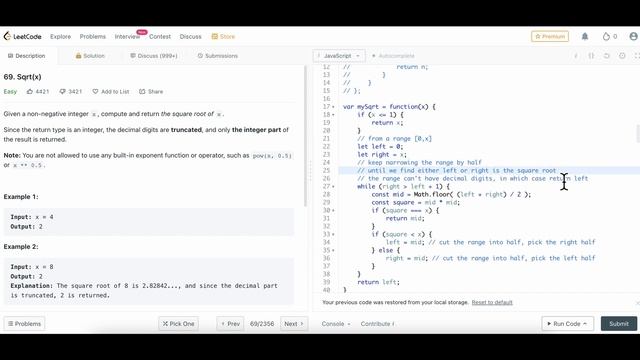Open Contest in navigation
This screenshot has width=640, height=360.
pos(160,36)
